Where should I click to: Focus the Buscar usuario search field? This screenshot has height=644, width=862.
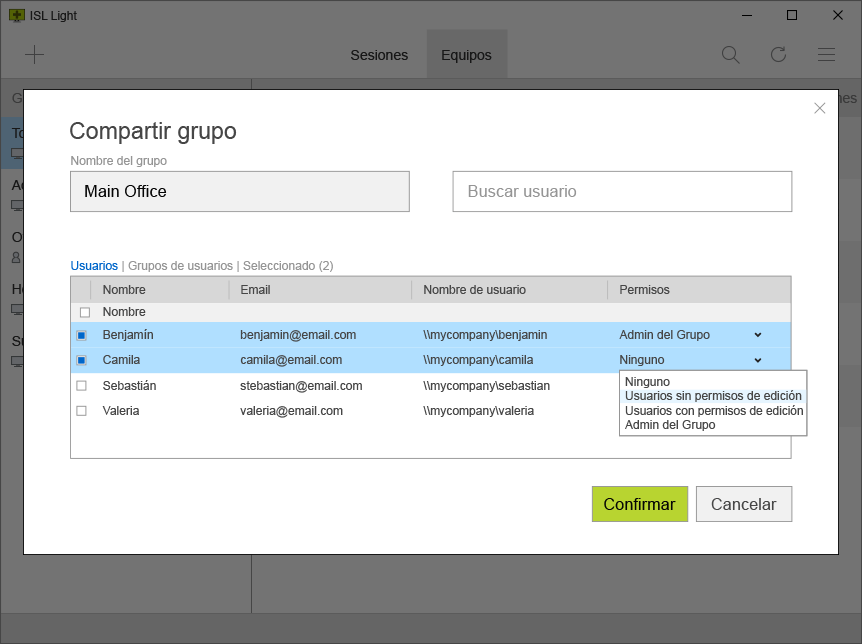622,191
